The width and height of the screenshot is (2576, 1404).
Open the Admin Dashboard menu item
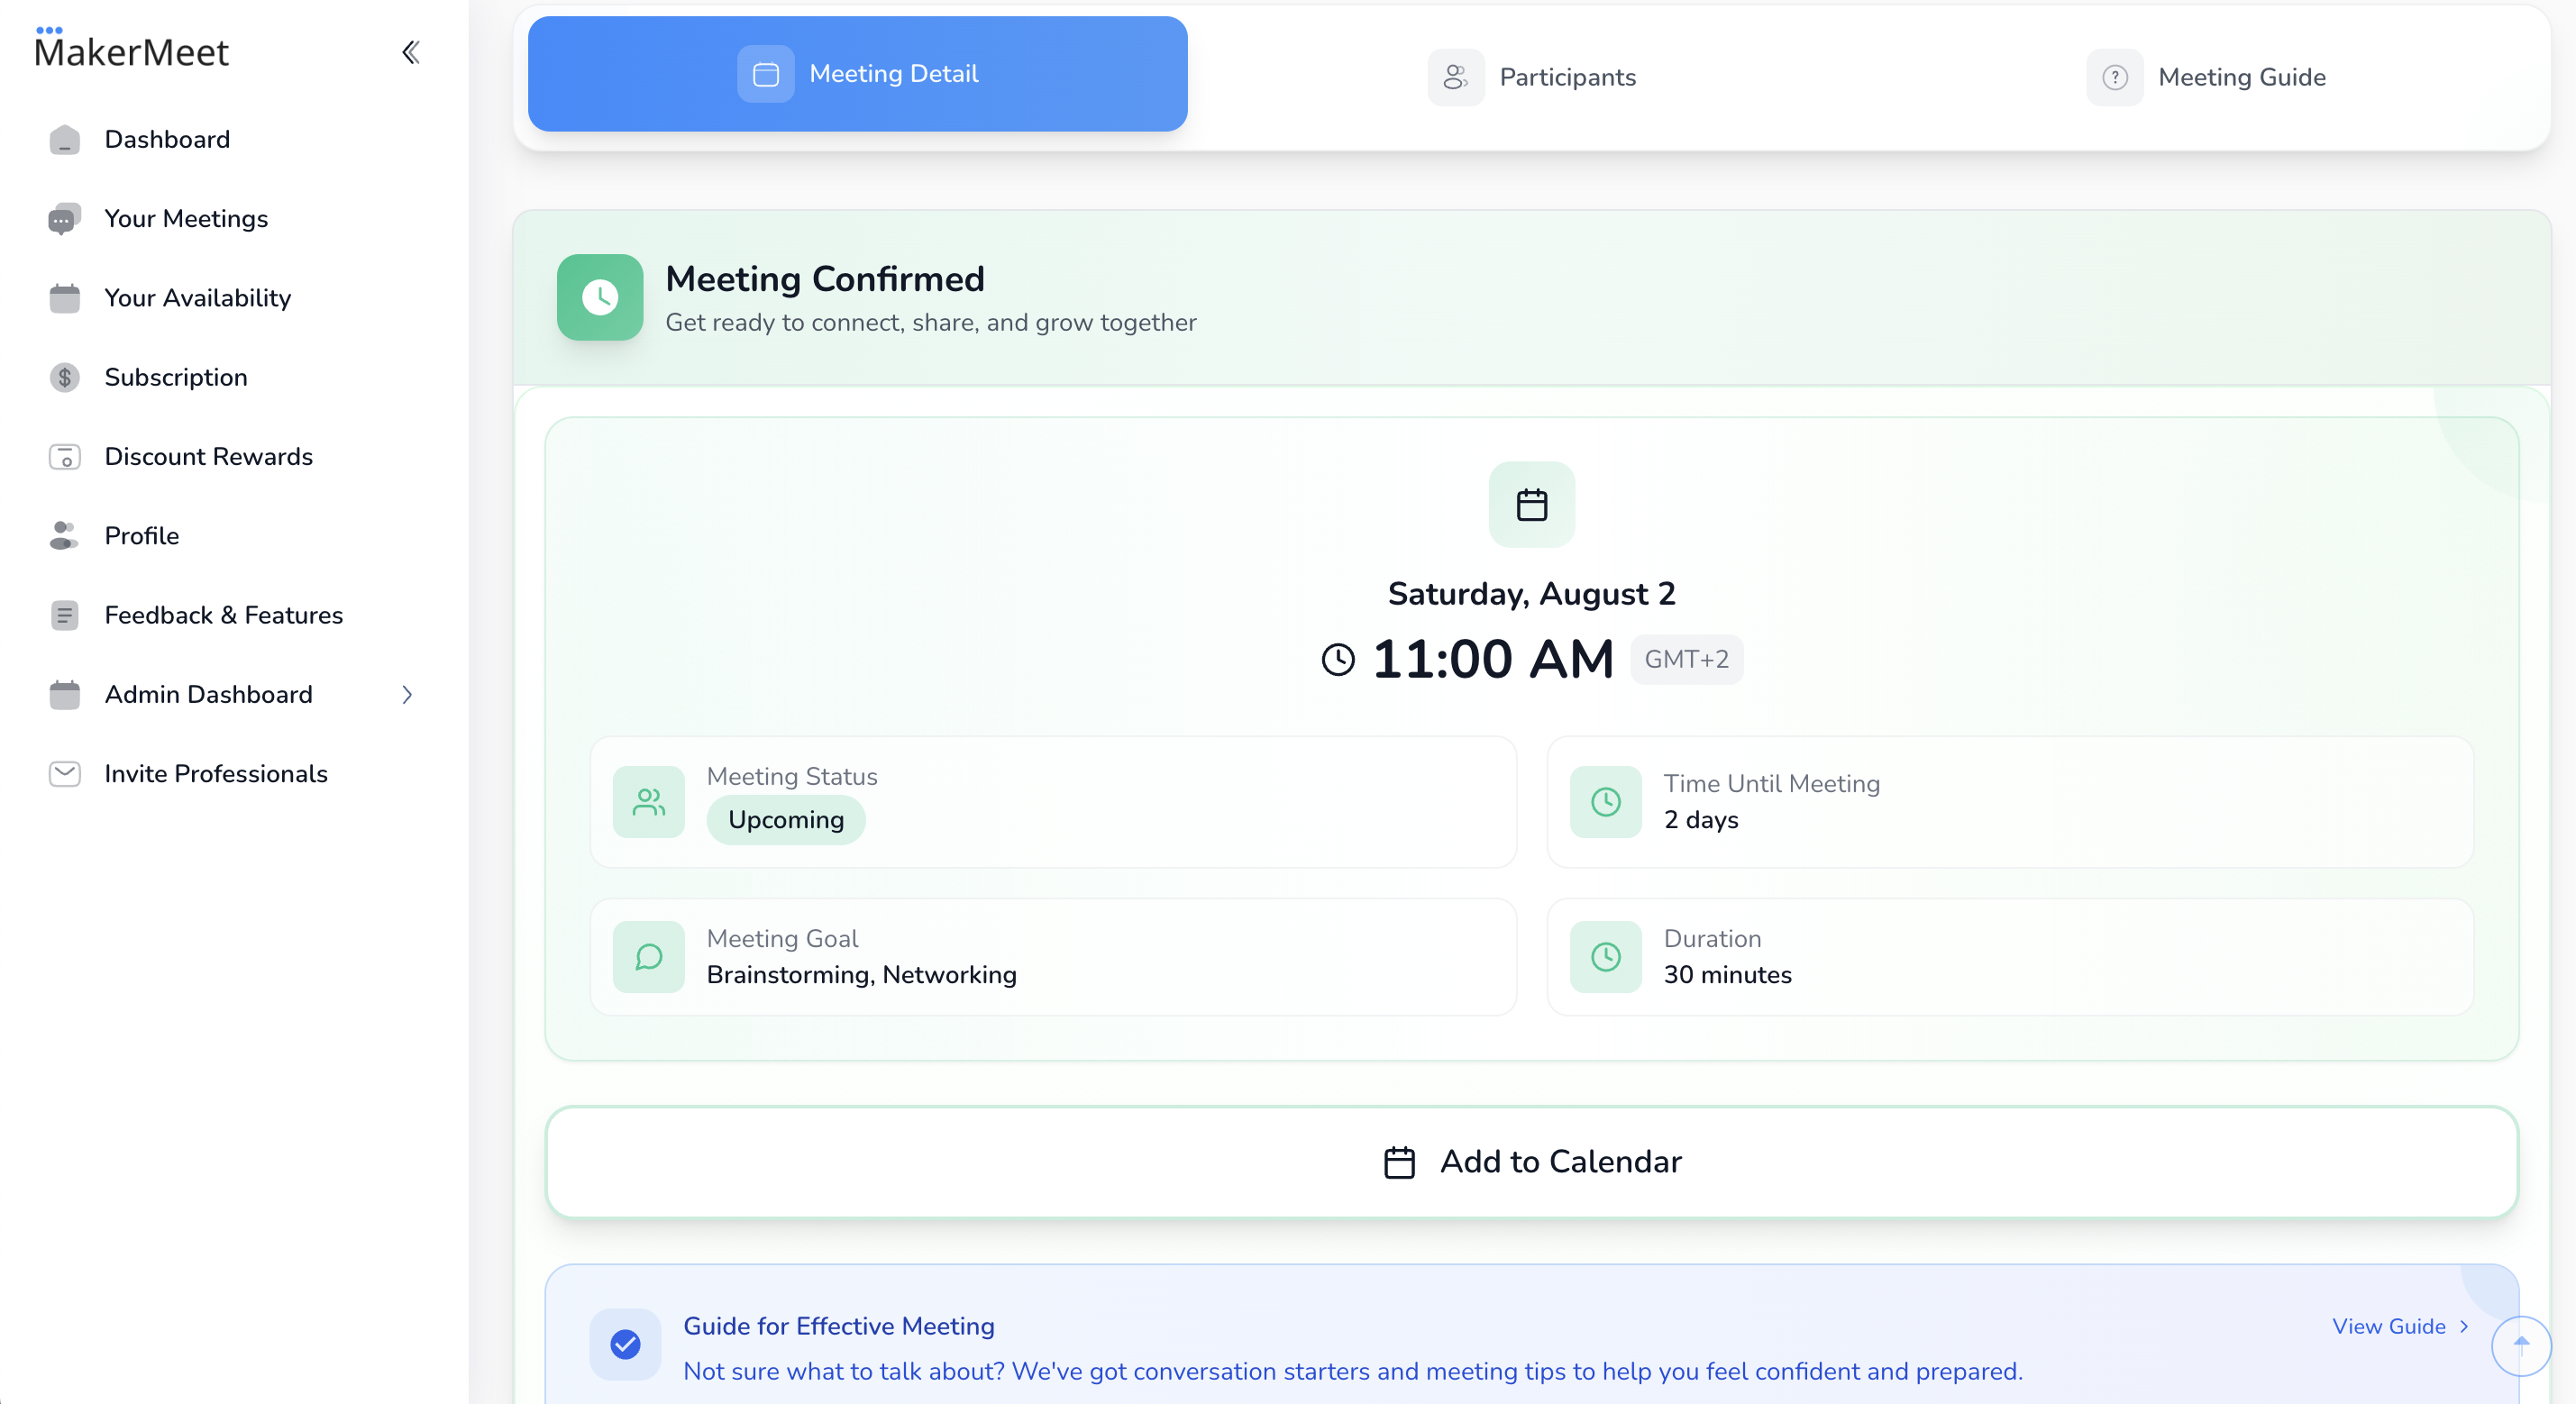[208, 695]
